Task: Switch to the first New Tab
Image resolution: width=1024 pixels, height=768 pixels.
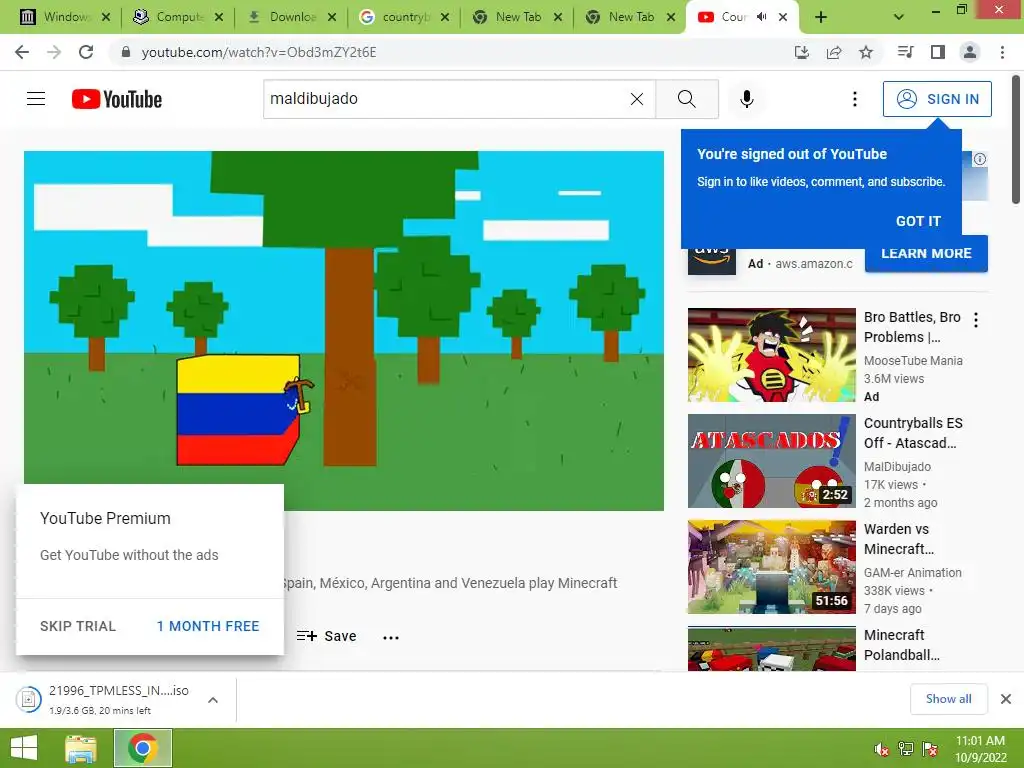Action: pos(517,17)
